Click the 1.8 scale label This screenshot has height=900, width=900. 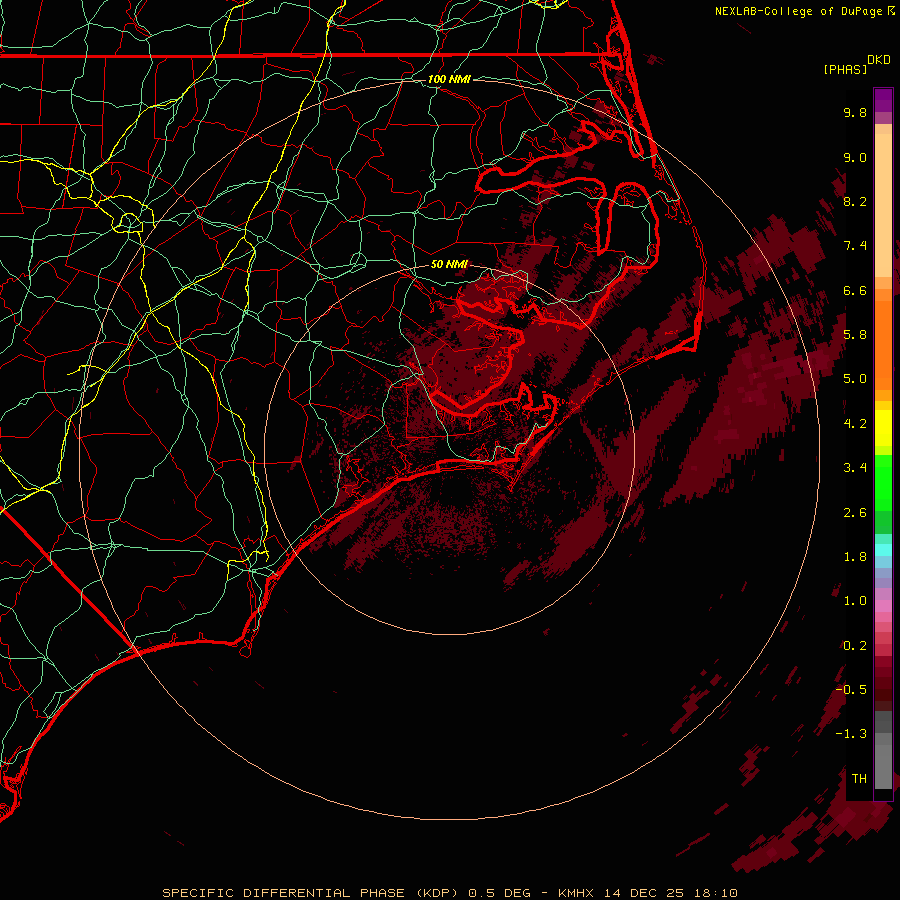point(855,557)
